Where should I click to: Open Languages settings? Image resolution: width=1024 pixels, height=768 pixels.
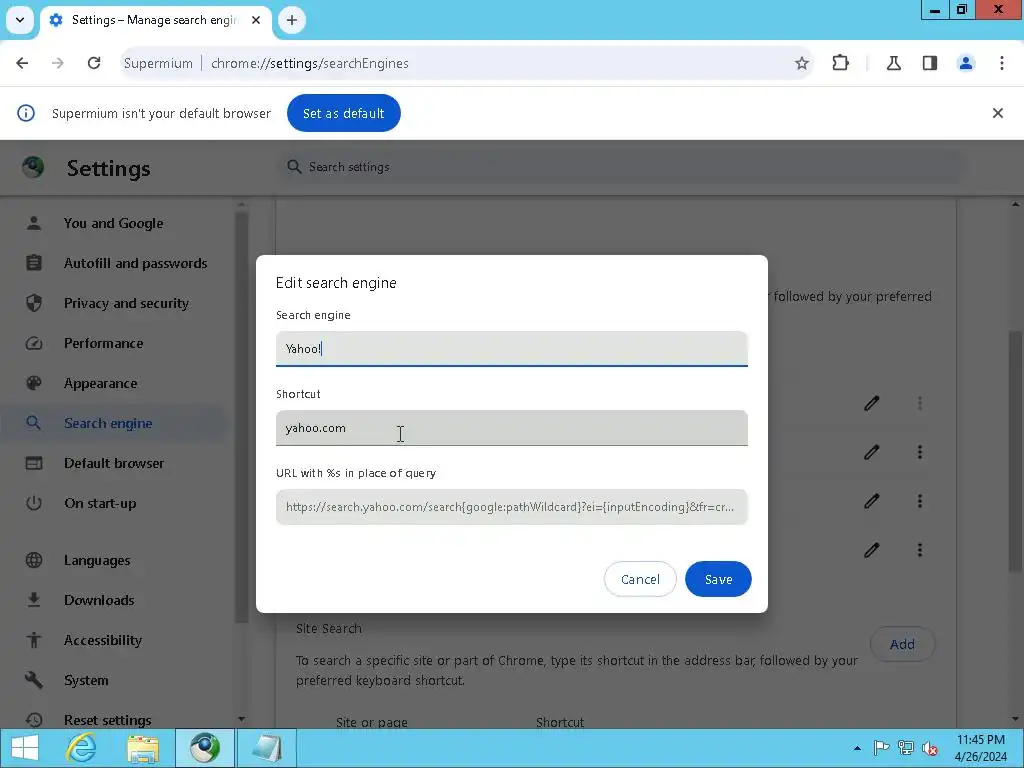tap(97, 560)
